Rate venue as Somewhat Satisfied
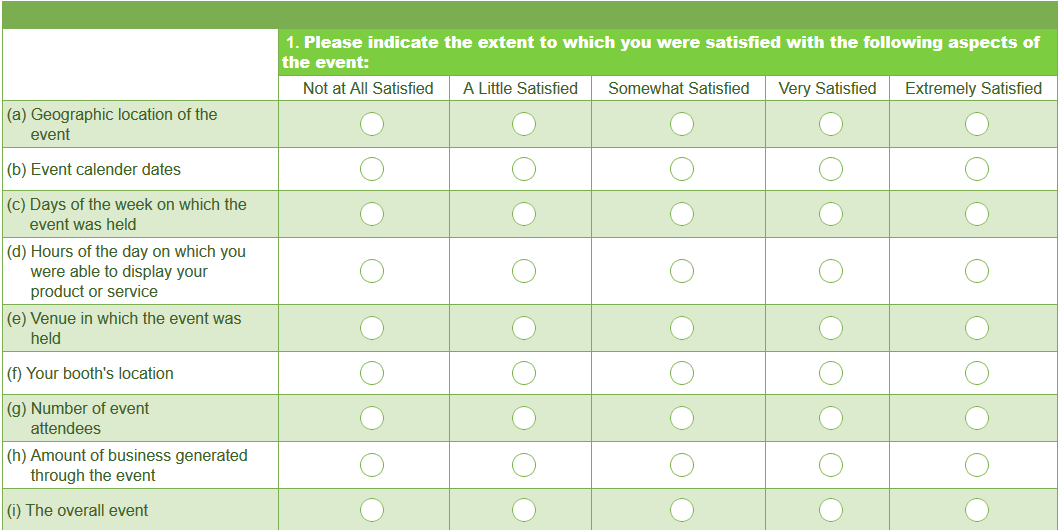Viewport: 1060px width, 530px height. click(682, 328)
